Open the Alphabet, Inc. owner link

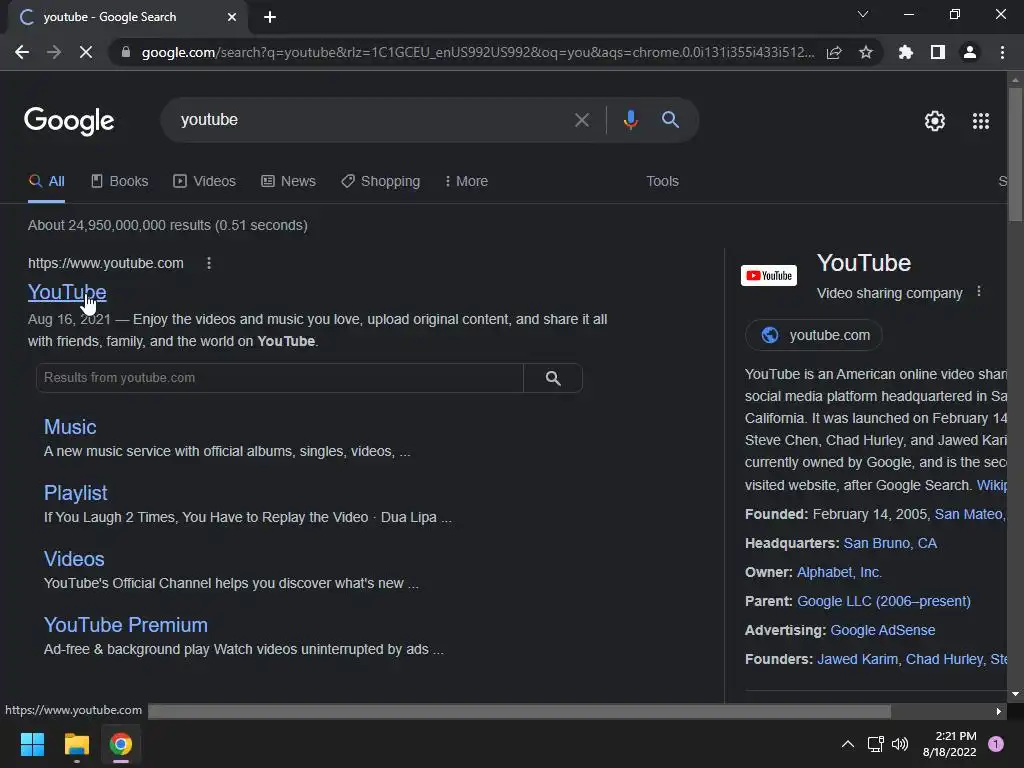click(x=839, y=572)
